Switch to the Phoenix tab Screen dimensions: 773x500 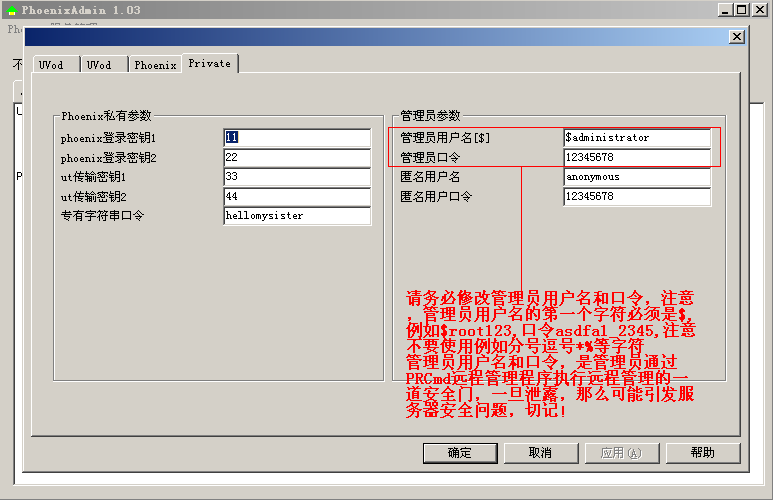click(155, 65)
